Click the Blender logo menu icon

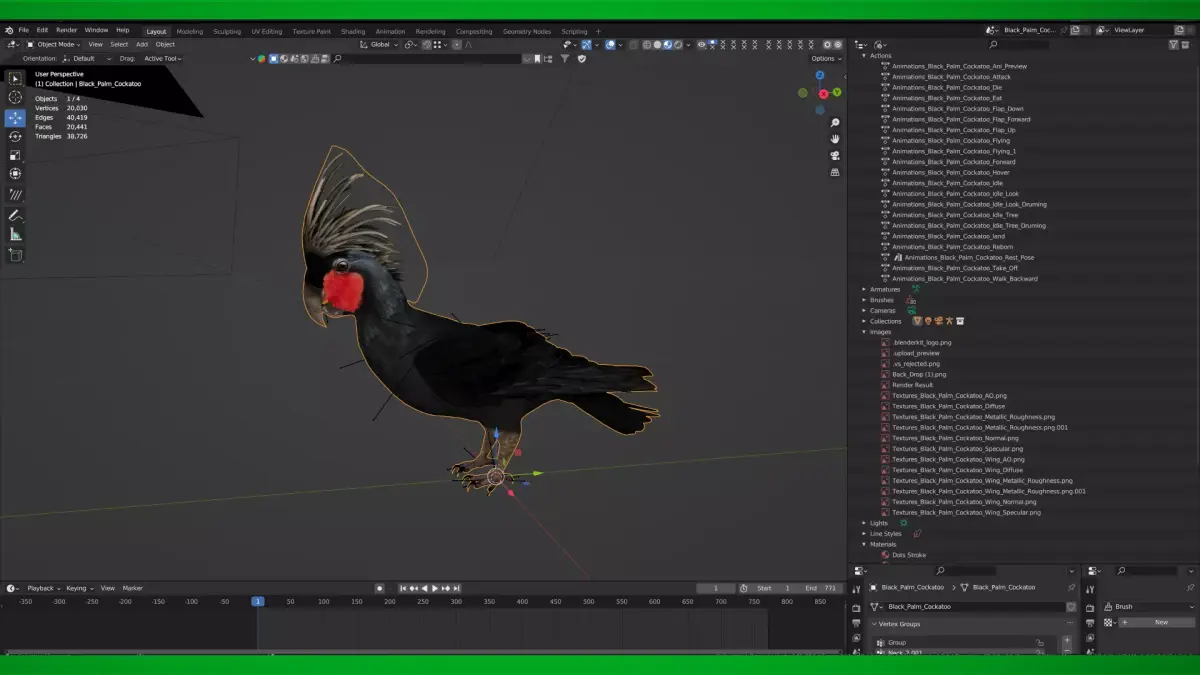[9, 30]
